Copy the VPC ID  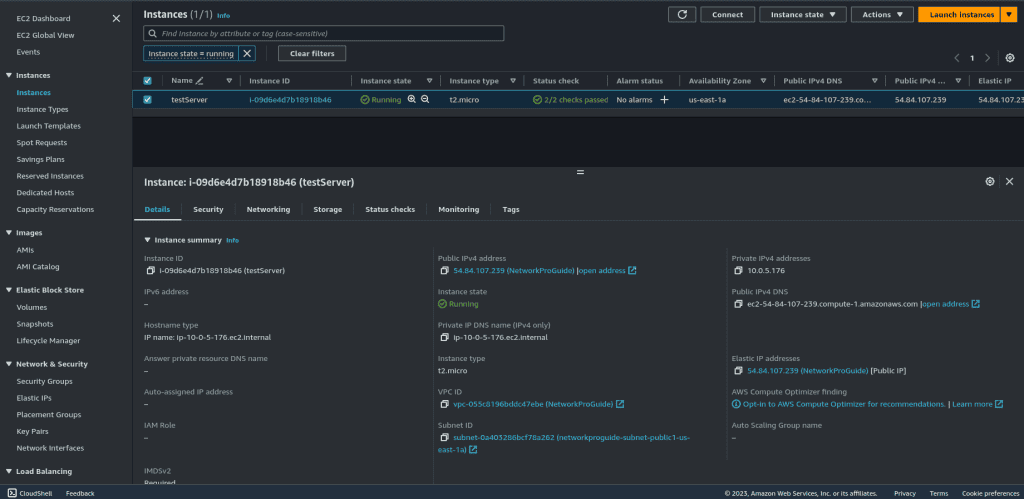[445, 404]
